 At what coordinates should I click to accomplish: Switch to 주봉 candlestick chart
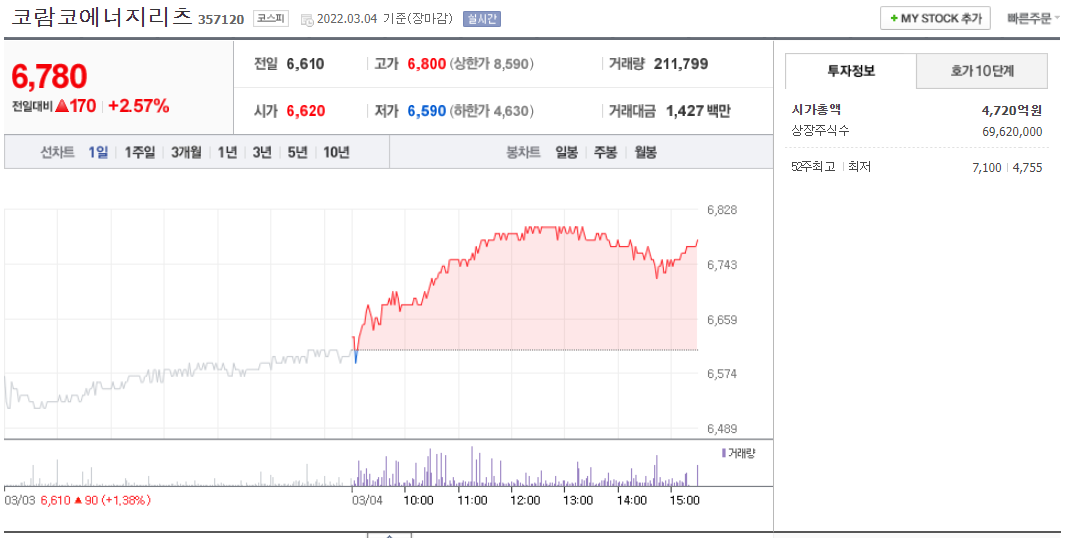pos(606,152)
